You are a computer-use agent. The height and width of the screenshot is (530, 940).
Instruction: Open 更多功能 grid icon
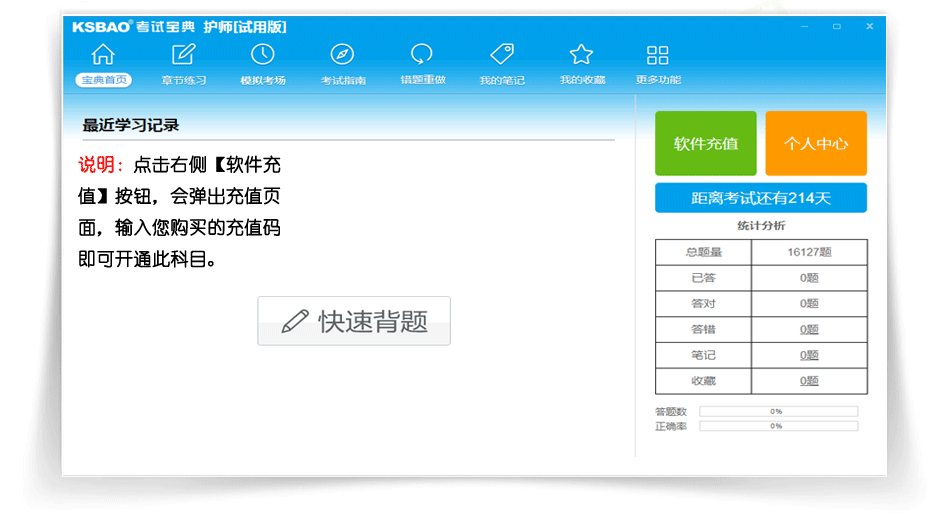click(x=658, y=56)
